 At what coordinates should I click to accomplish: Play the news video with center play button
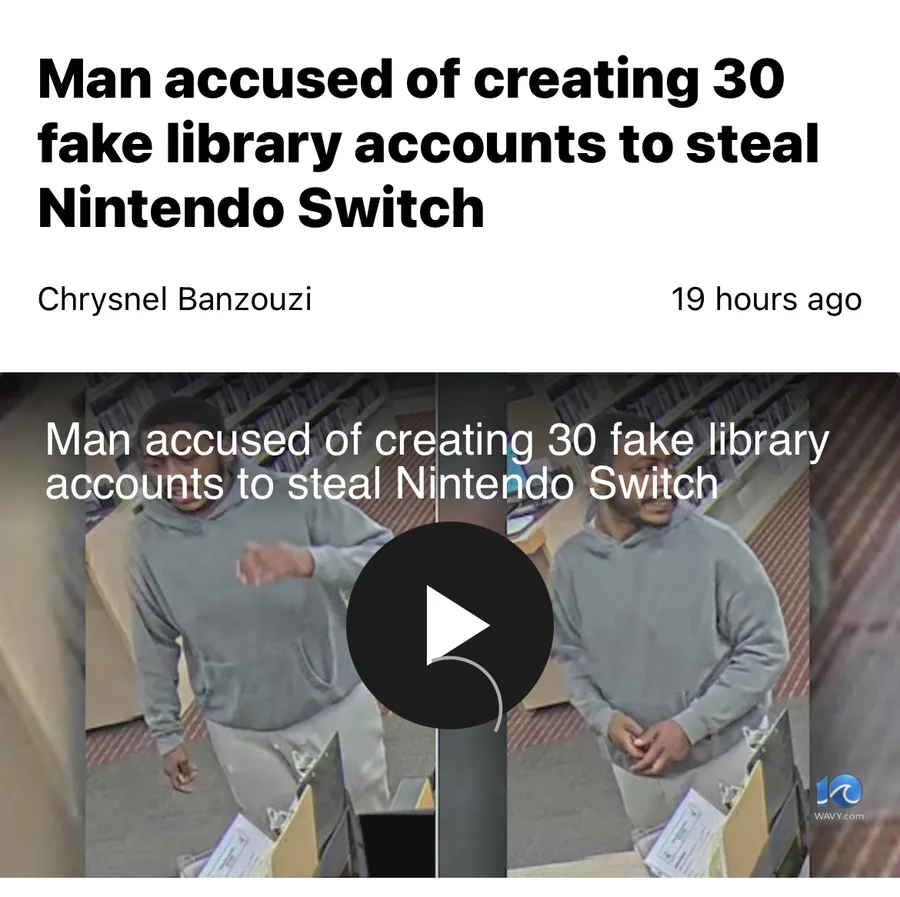click(449, 626)
